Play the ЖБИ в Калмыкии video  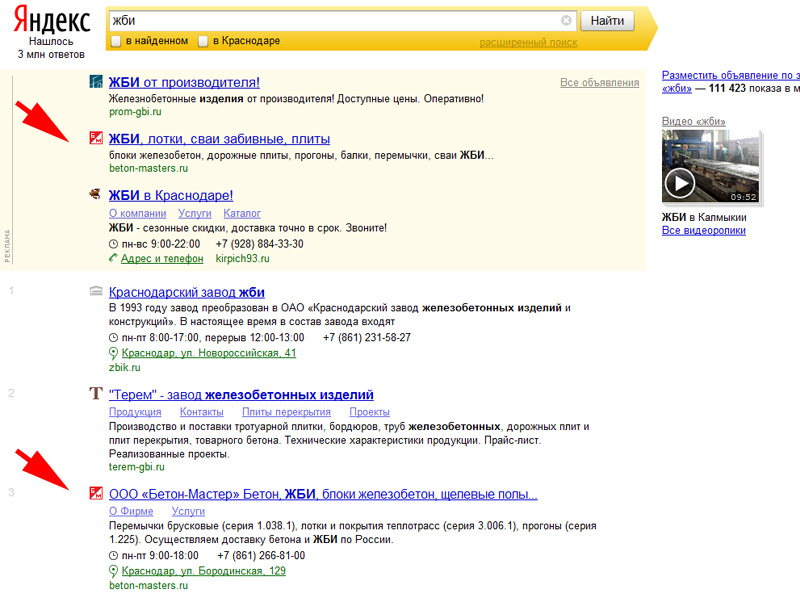point(681,183)
